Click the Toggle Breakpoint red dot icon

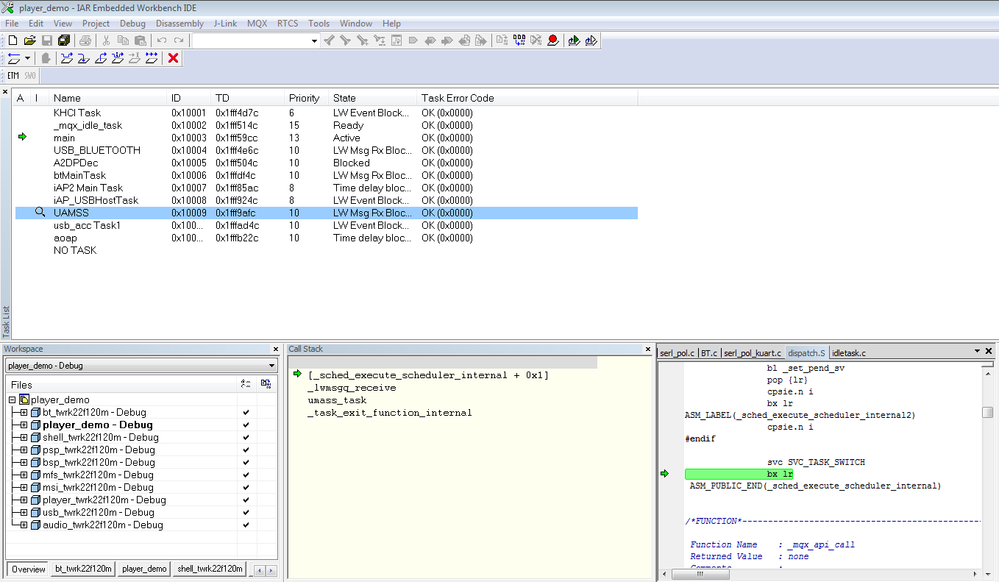[x=552, y=41]
